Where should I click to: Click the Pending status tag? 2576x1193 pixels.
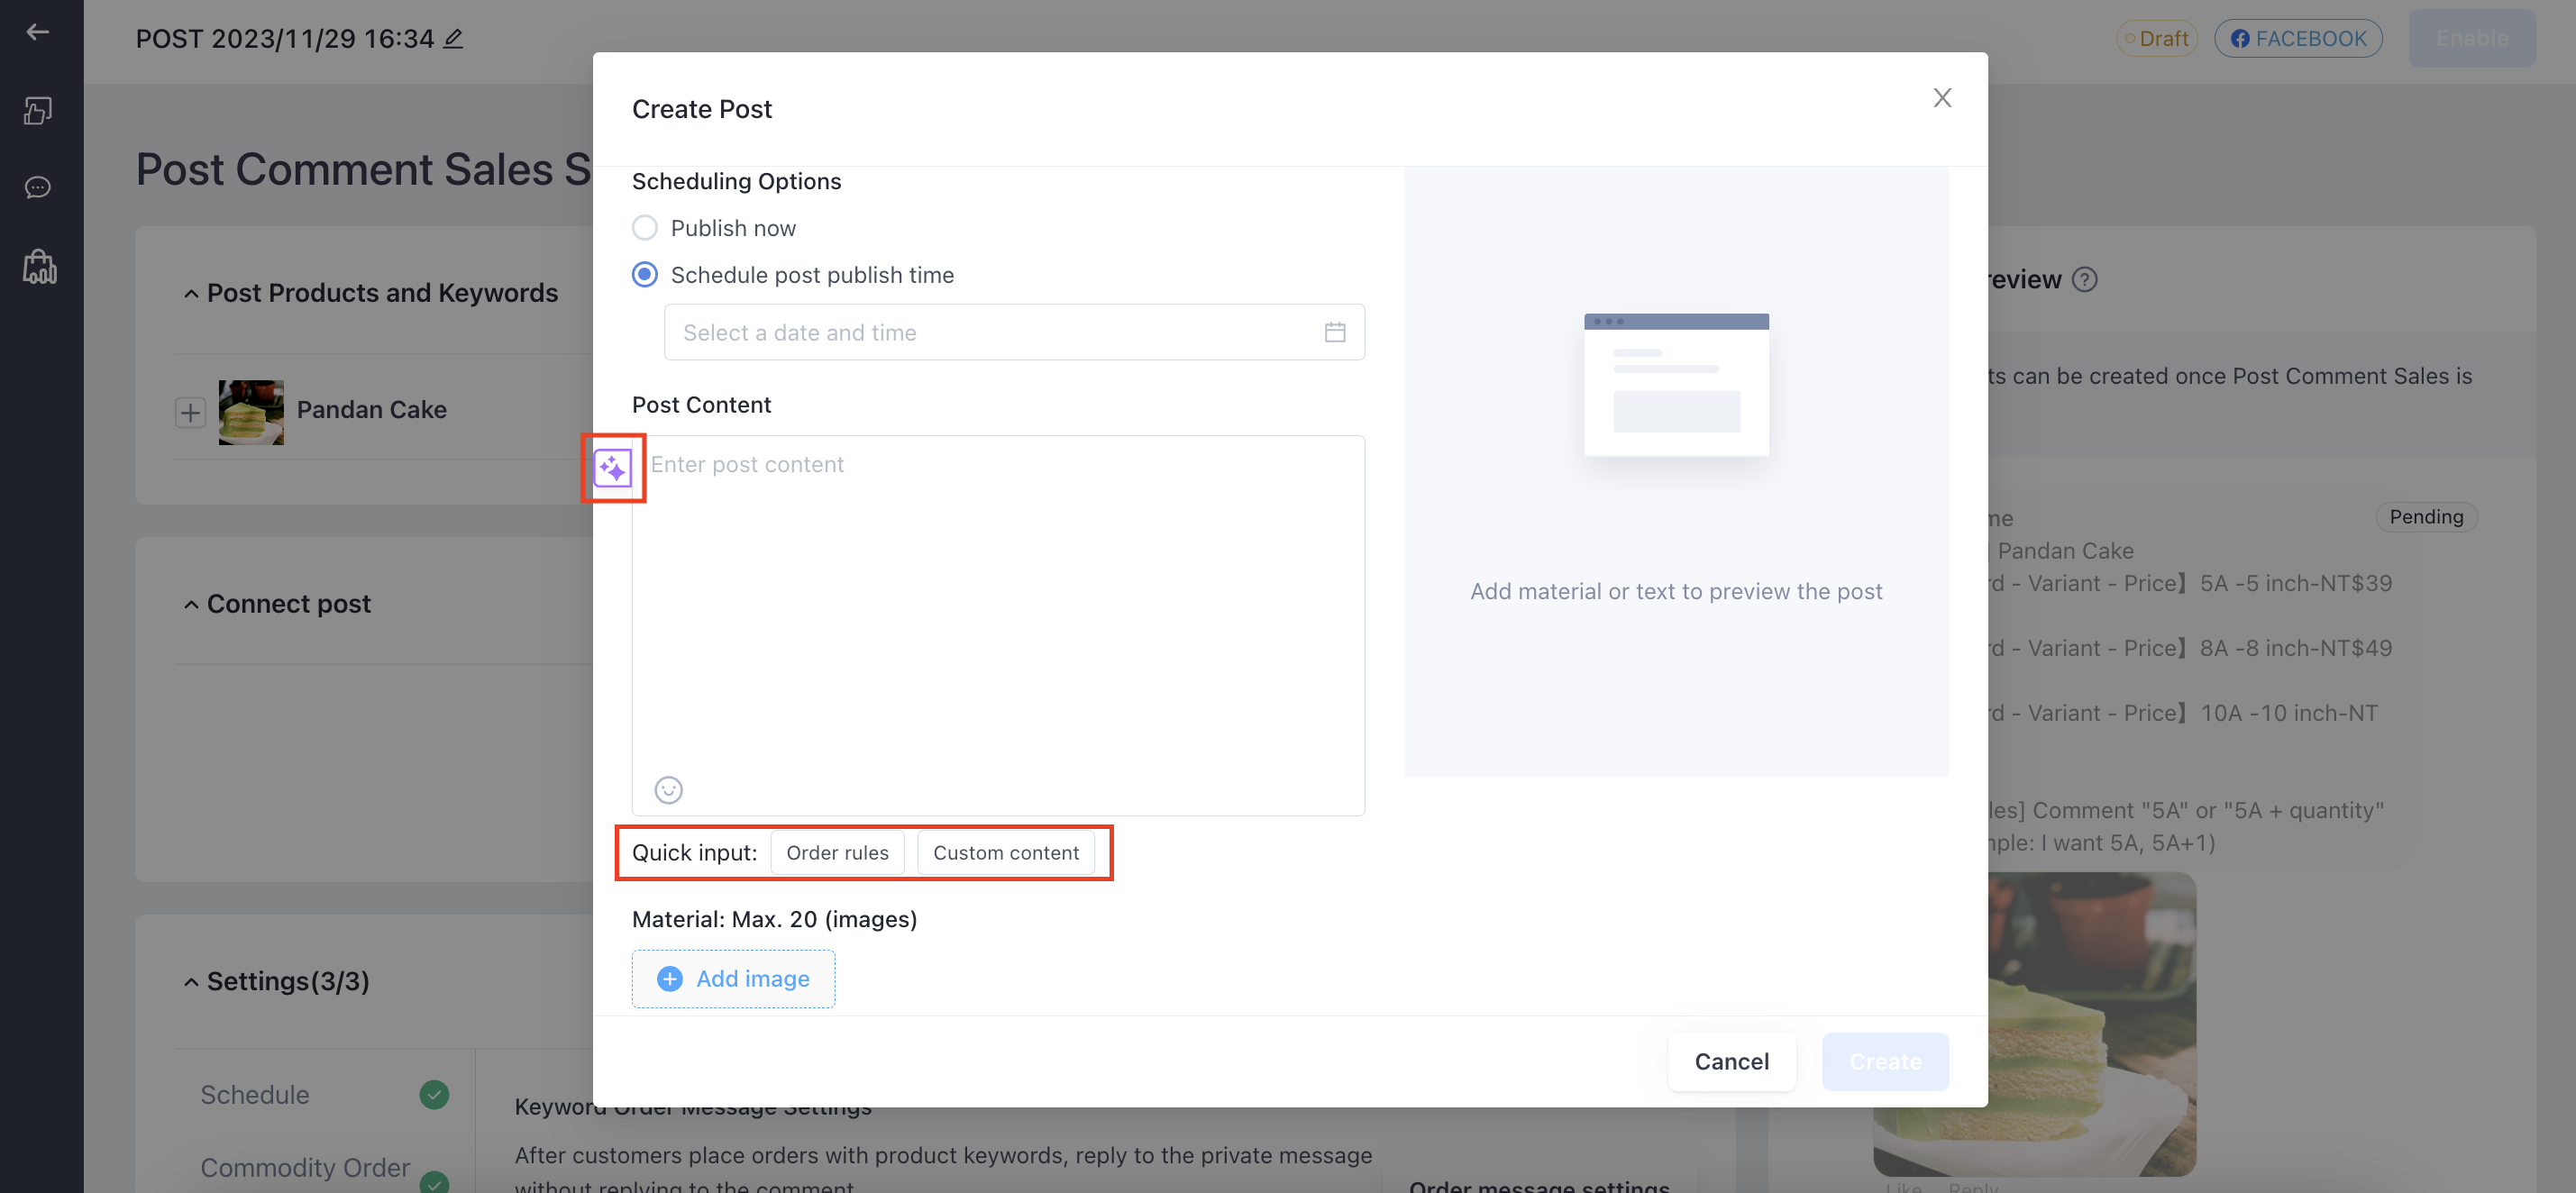[x=2426, y=517]
